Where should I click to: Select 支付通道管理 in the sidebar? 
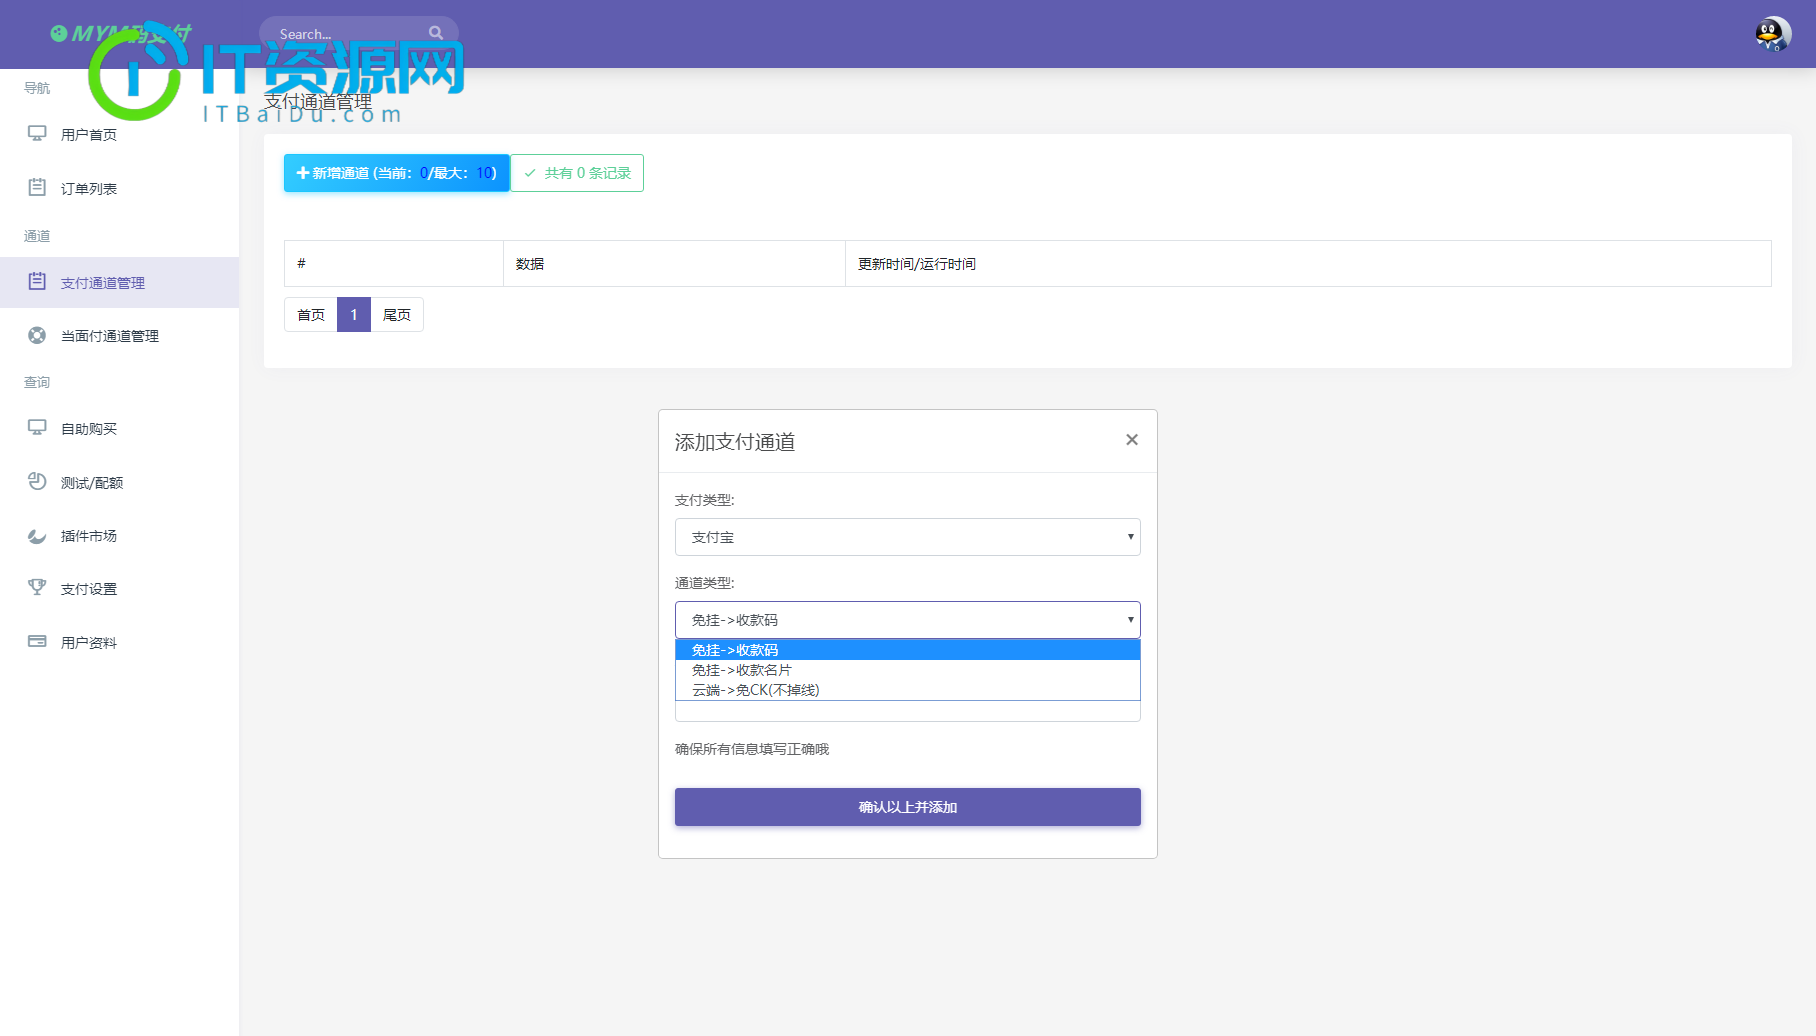119,283
